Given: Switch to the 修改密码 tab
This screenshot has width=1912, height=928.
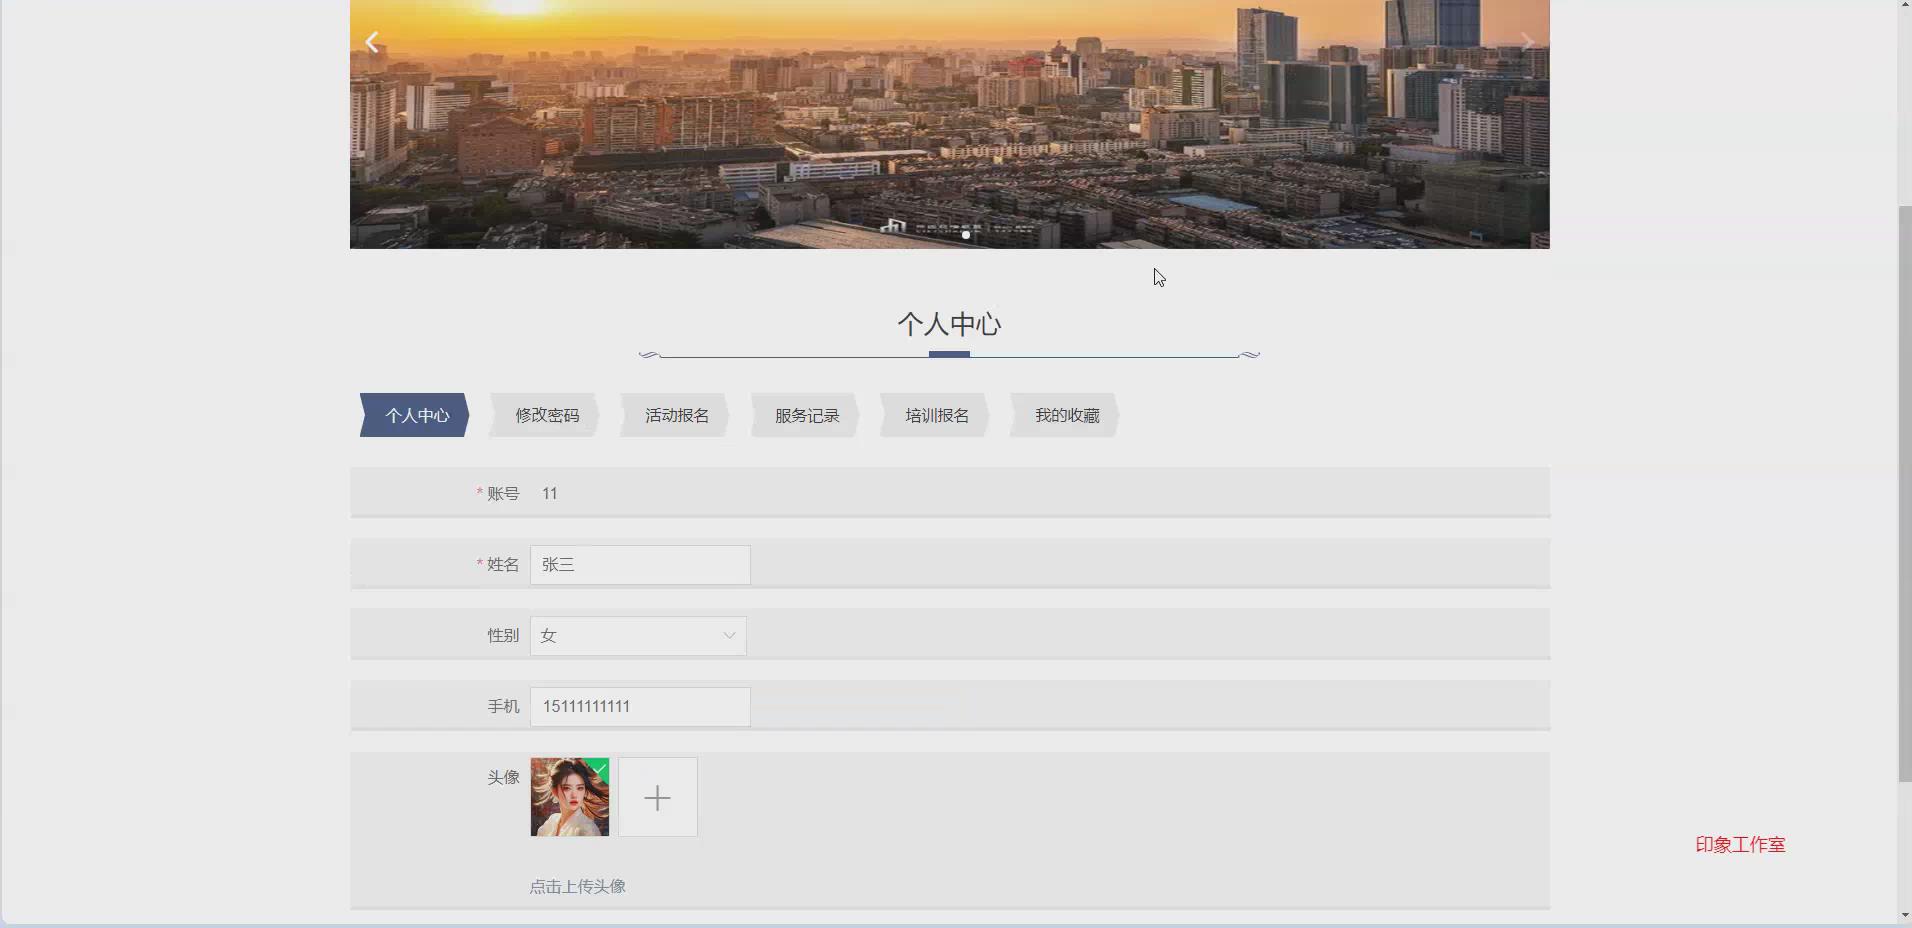Looking at the screenshot, I should [545, 415].
